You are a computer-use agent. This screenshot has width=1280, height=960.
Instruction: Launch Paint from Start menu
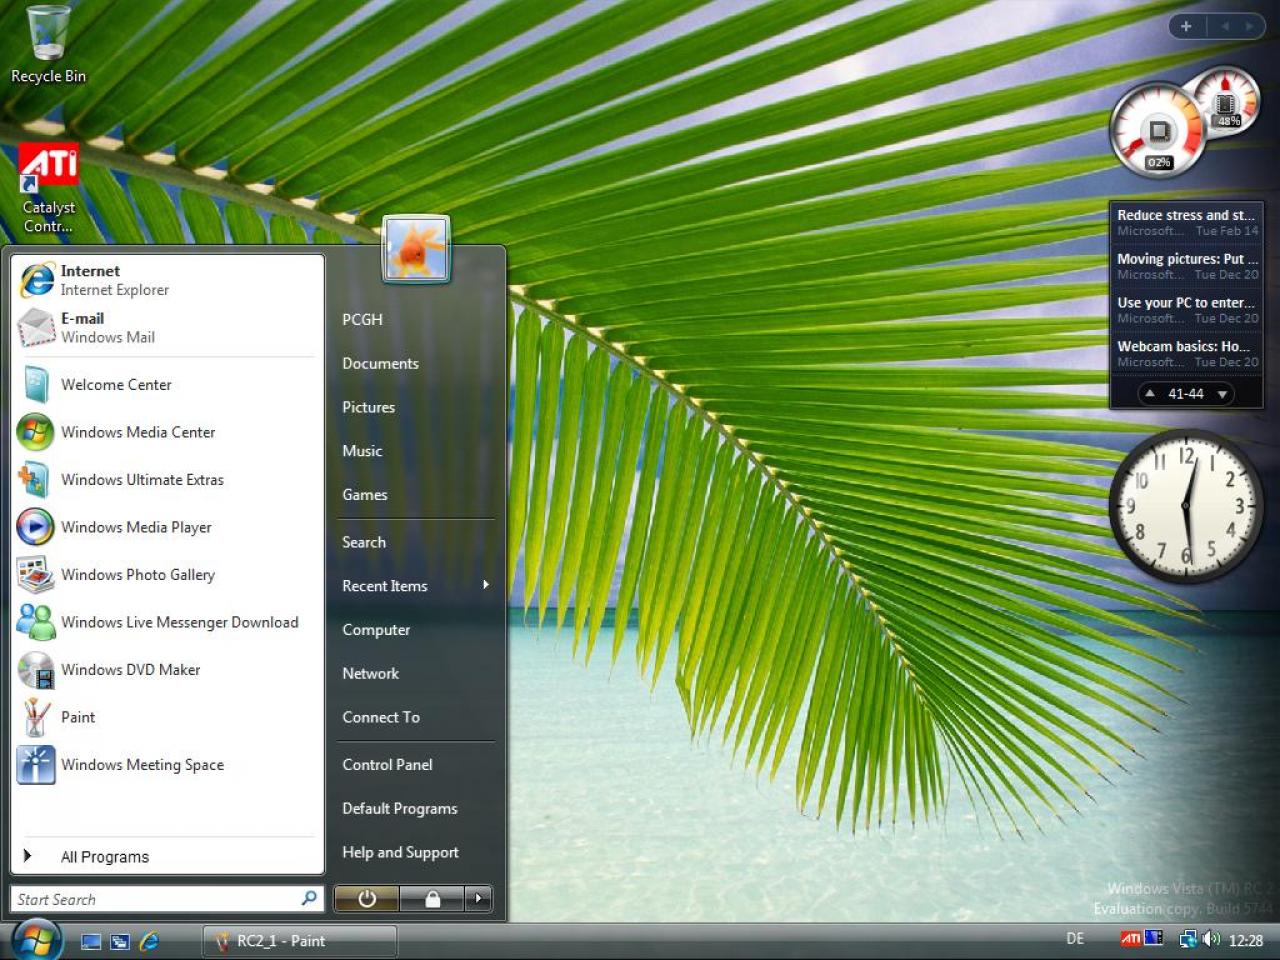pyautogui.click(x=167, y=717)
